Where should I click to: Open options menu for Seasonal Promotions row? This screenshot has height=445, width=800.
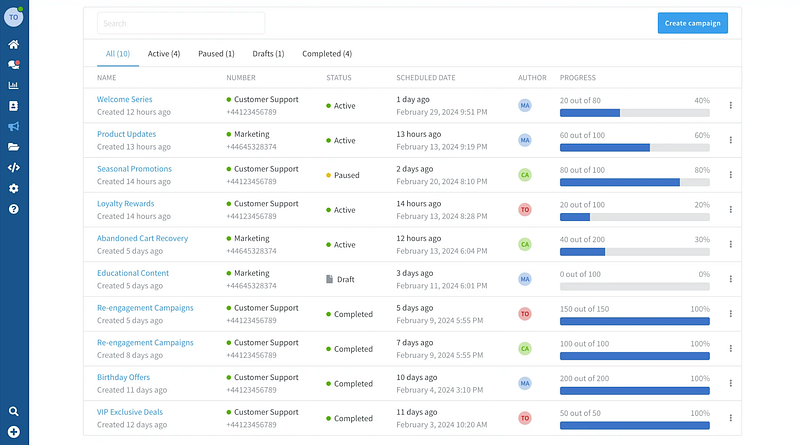[730, 175]
